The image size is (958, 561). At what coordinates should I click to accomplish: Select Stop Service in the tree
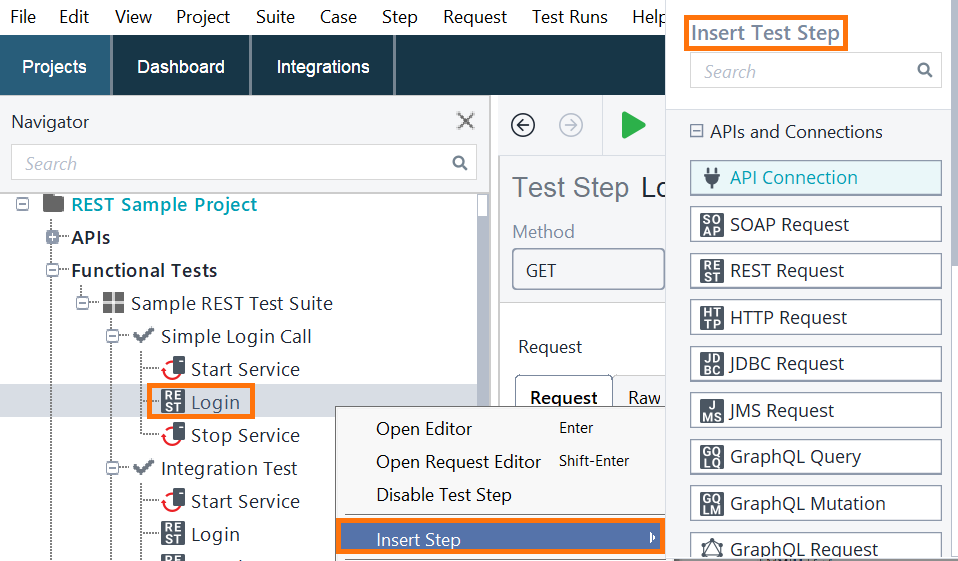245,435
